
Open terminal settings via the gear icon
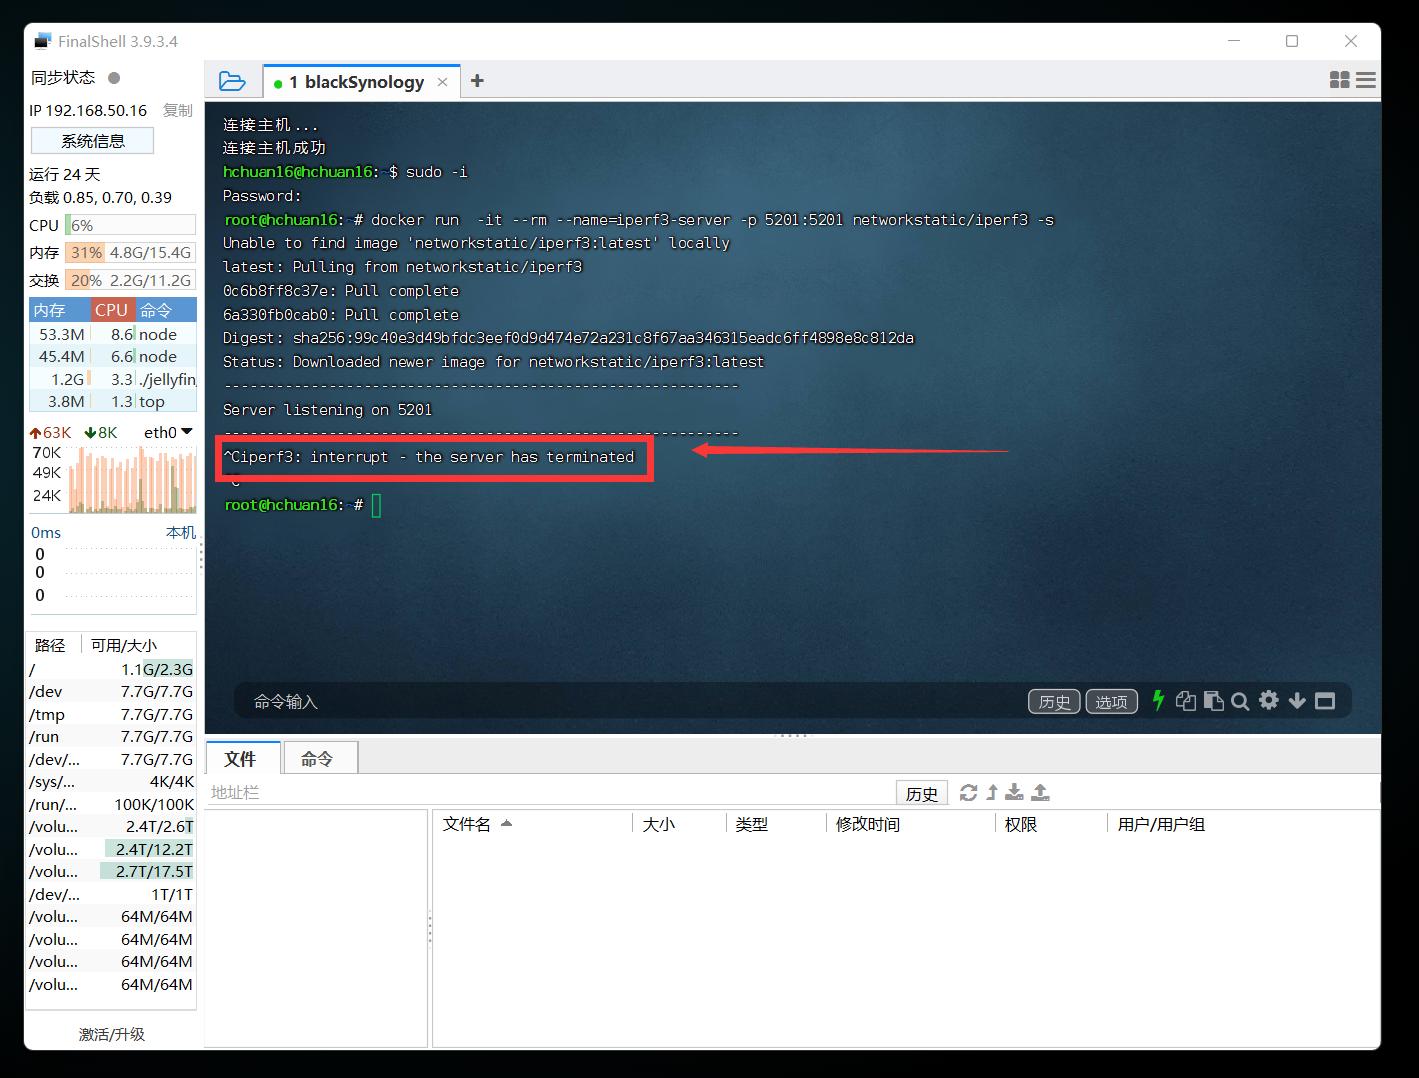pyautogui.click(x=1268, y=701)
